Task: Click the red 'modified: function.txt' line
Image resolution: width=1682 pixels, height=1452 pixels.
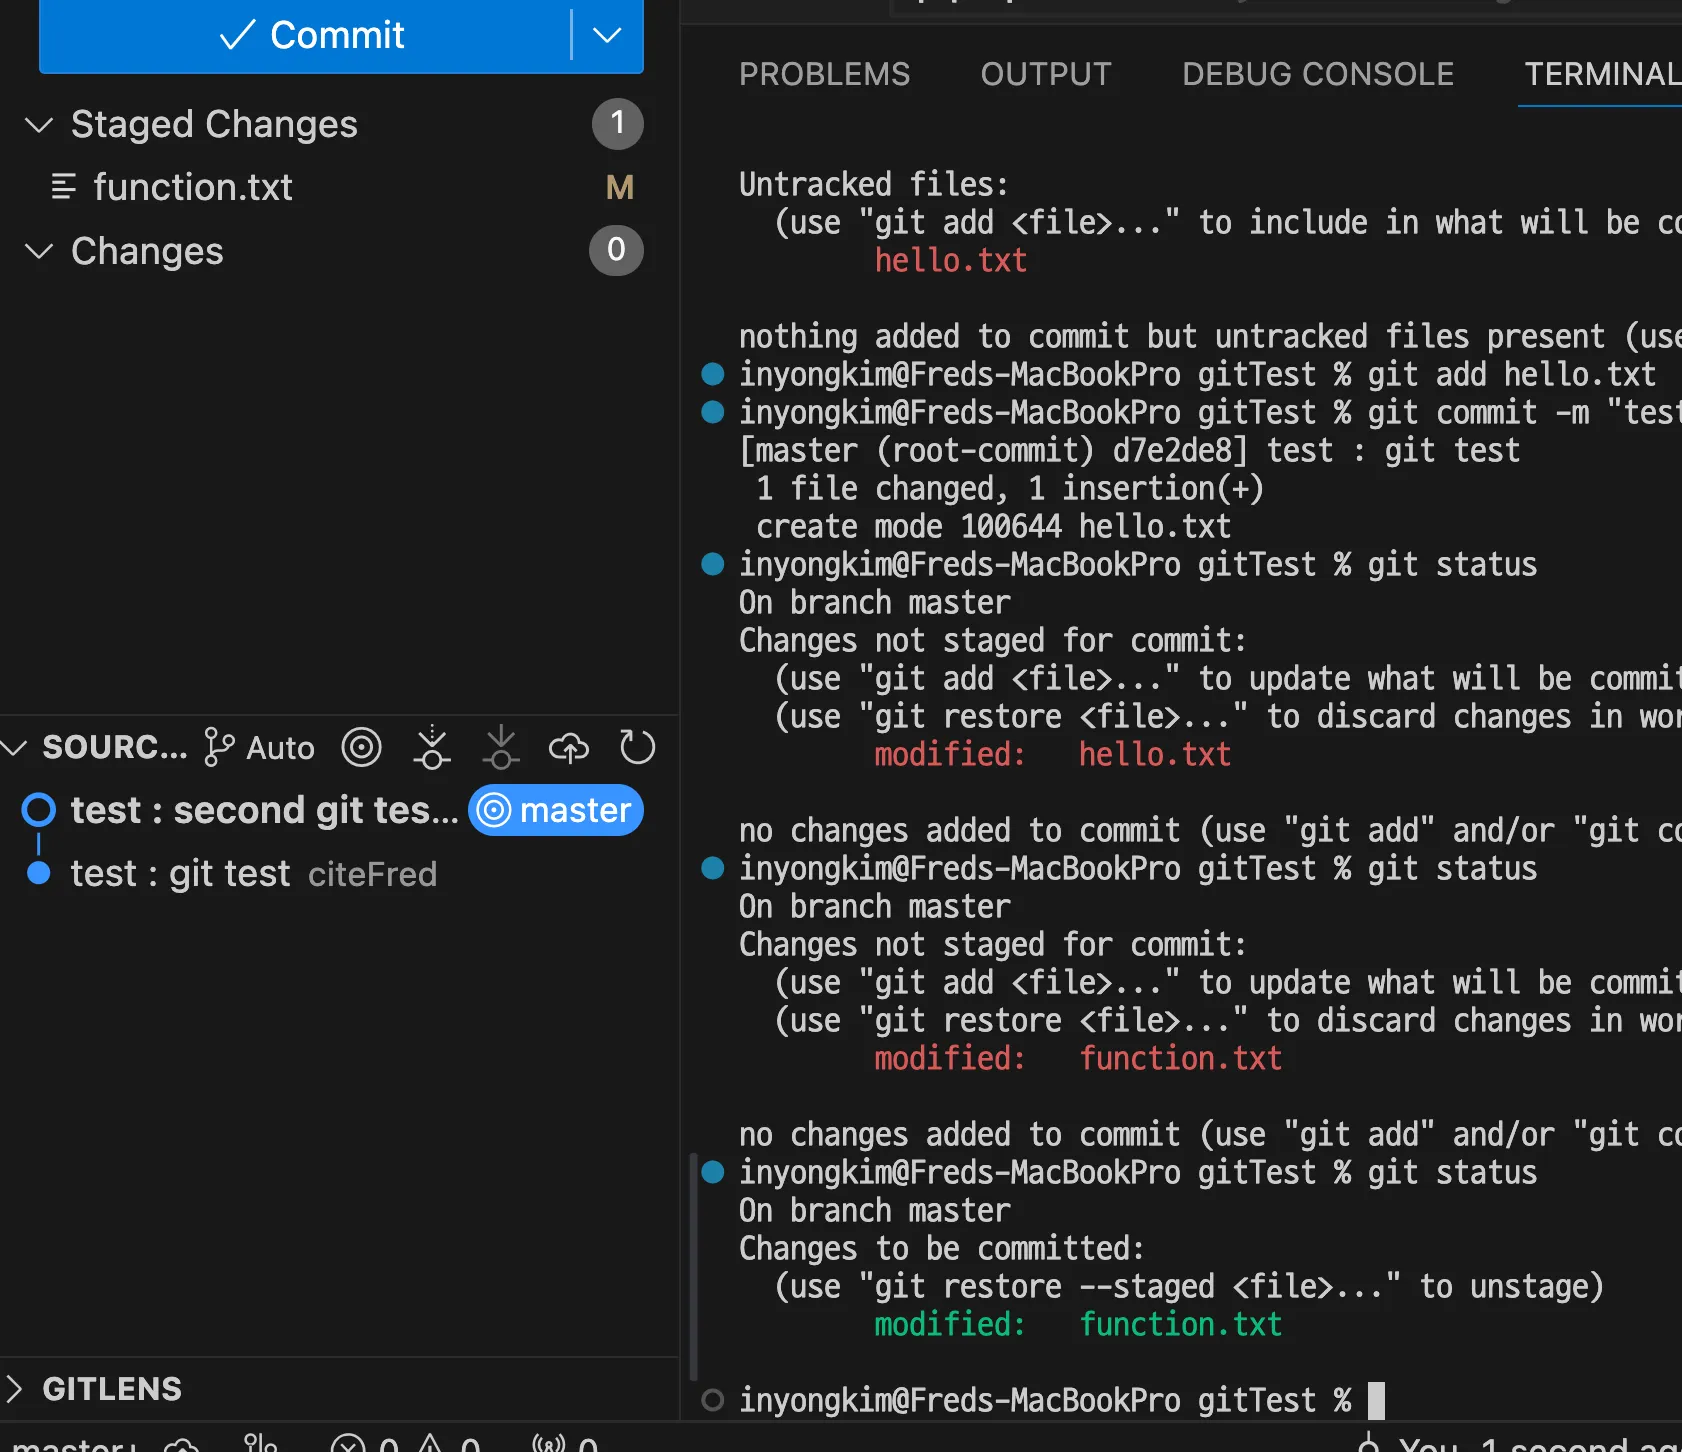Action: (x=1078, y=1058)
